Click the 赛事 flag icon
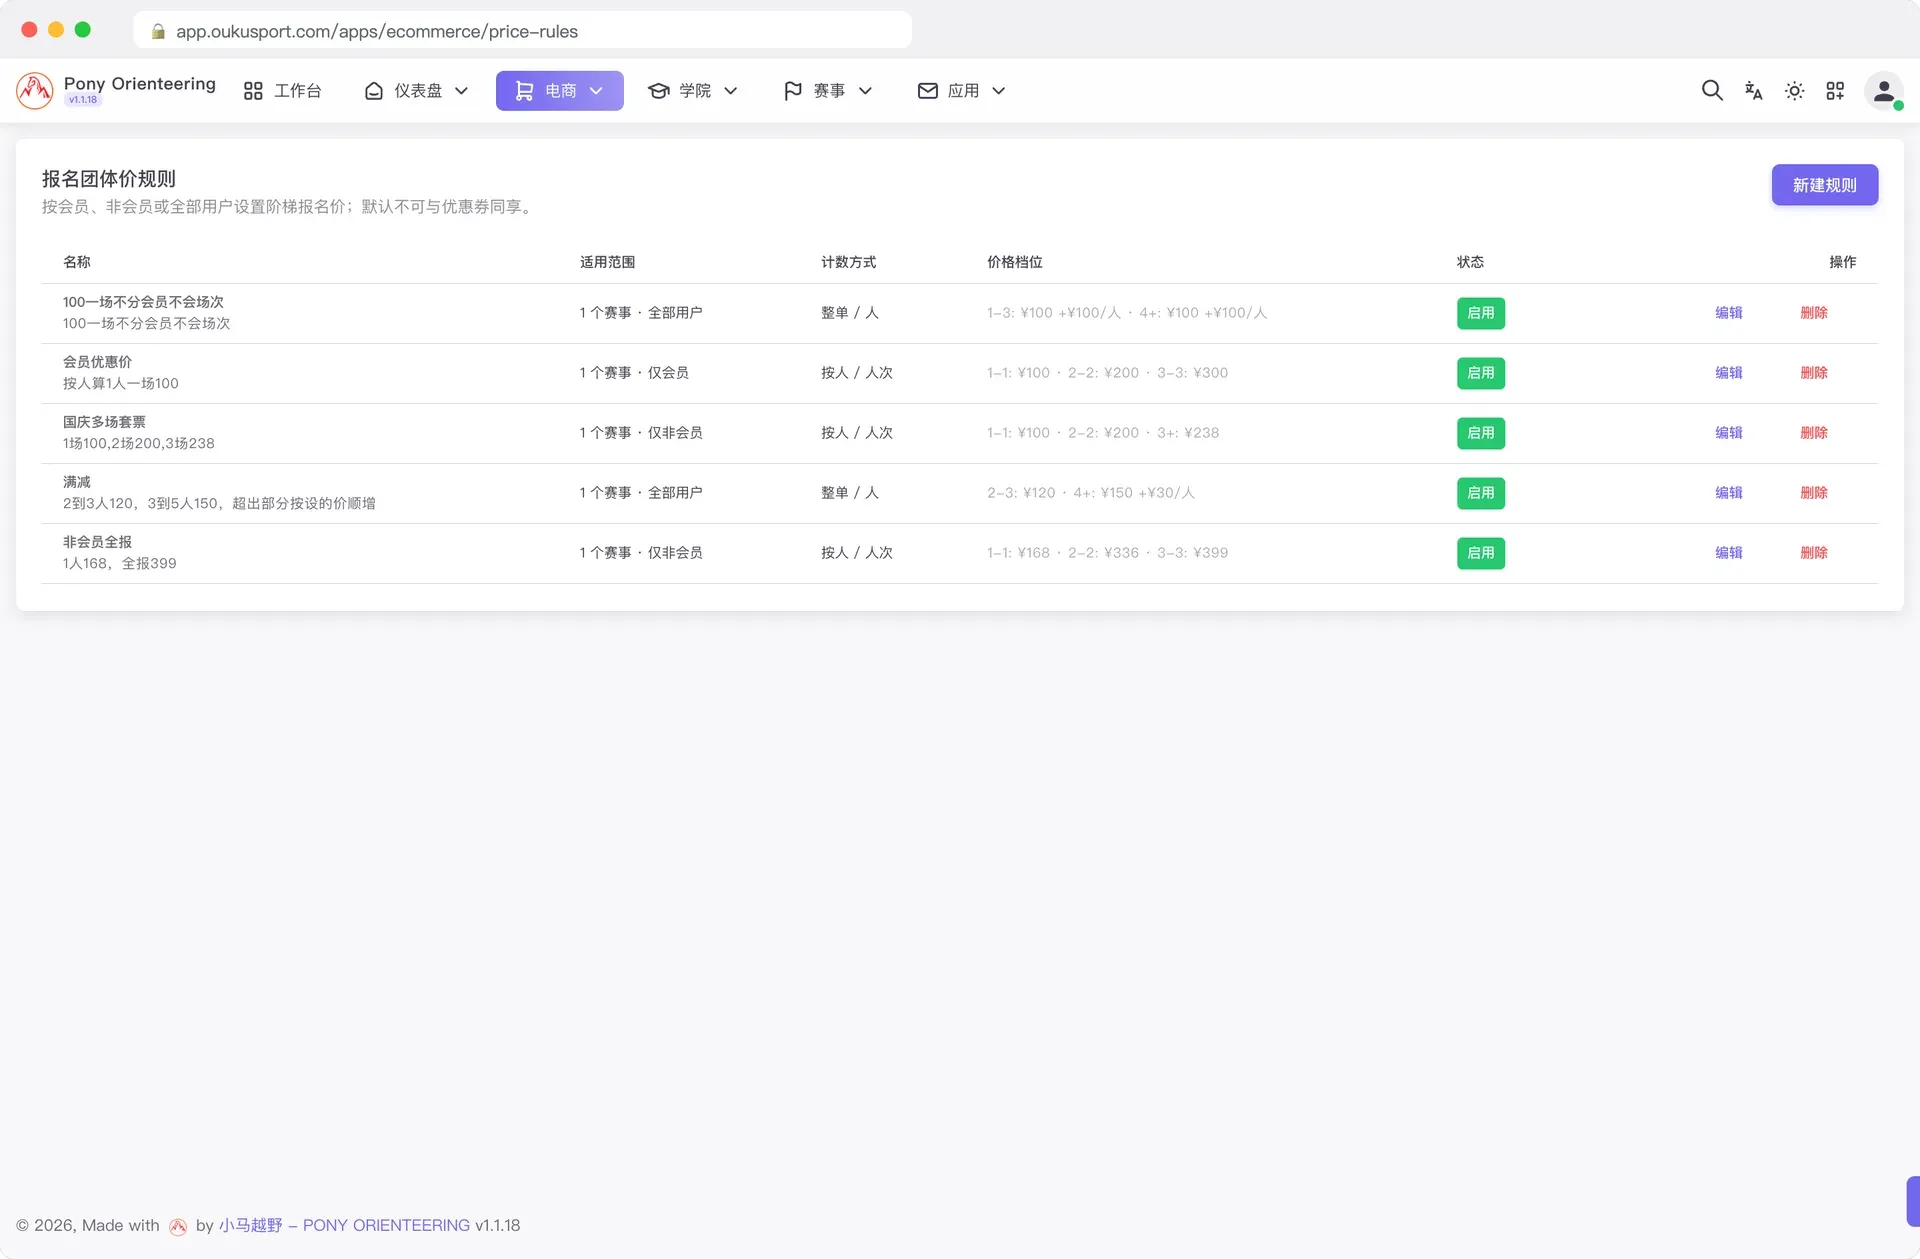1920x1259 pixels. coord(793,91)
